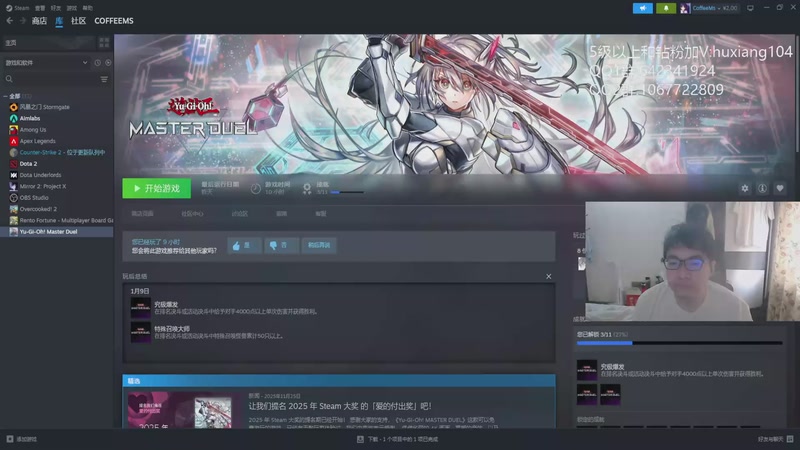Click the thumbs-down not recommend button
800x450 pixels.
click(x=282, y=245)
